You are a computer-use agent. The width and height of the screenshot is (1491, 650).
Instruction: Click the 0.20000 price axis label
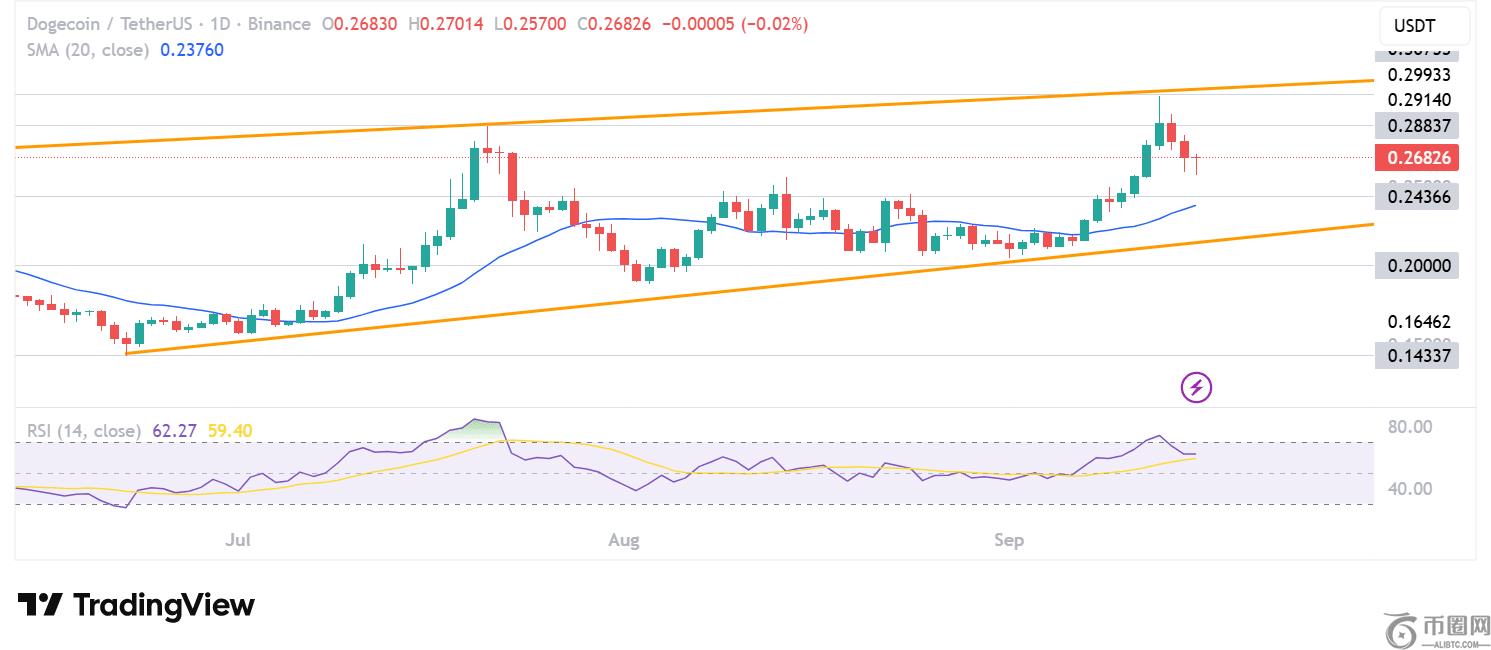(1416, 266)
